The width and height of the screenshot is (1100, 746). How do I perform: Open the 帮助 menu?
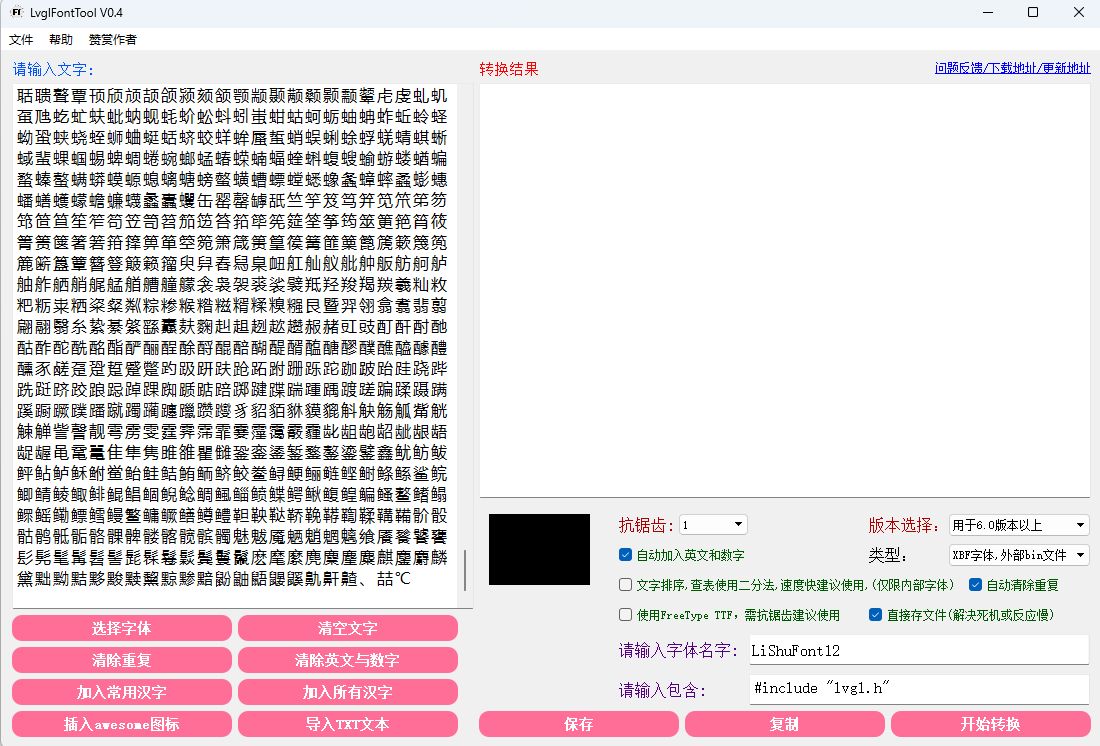(60, 39)
